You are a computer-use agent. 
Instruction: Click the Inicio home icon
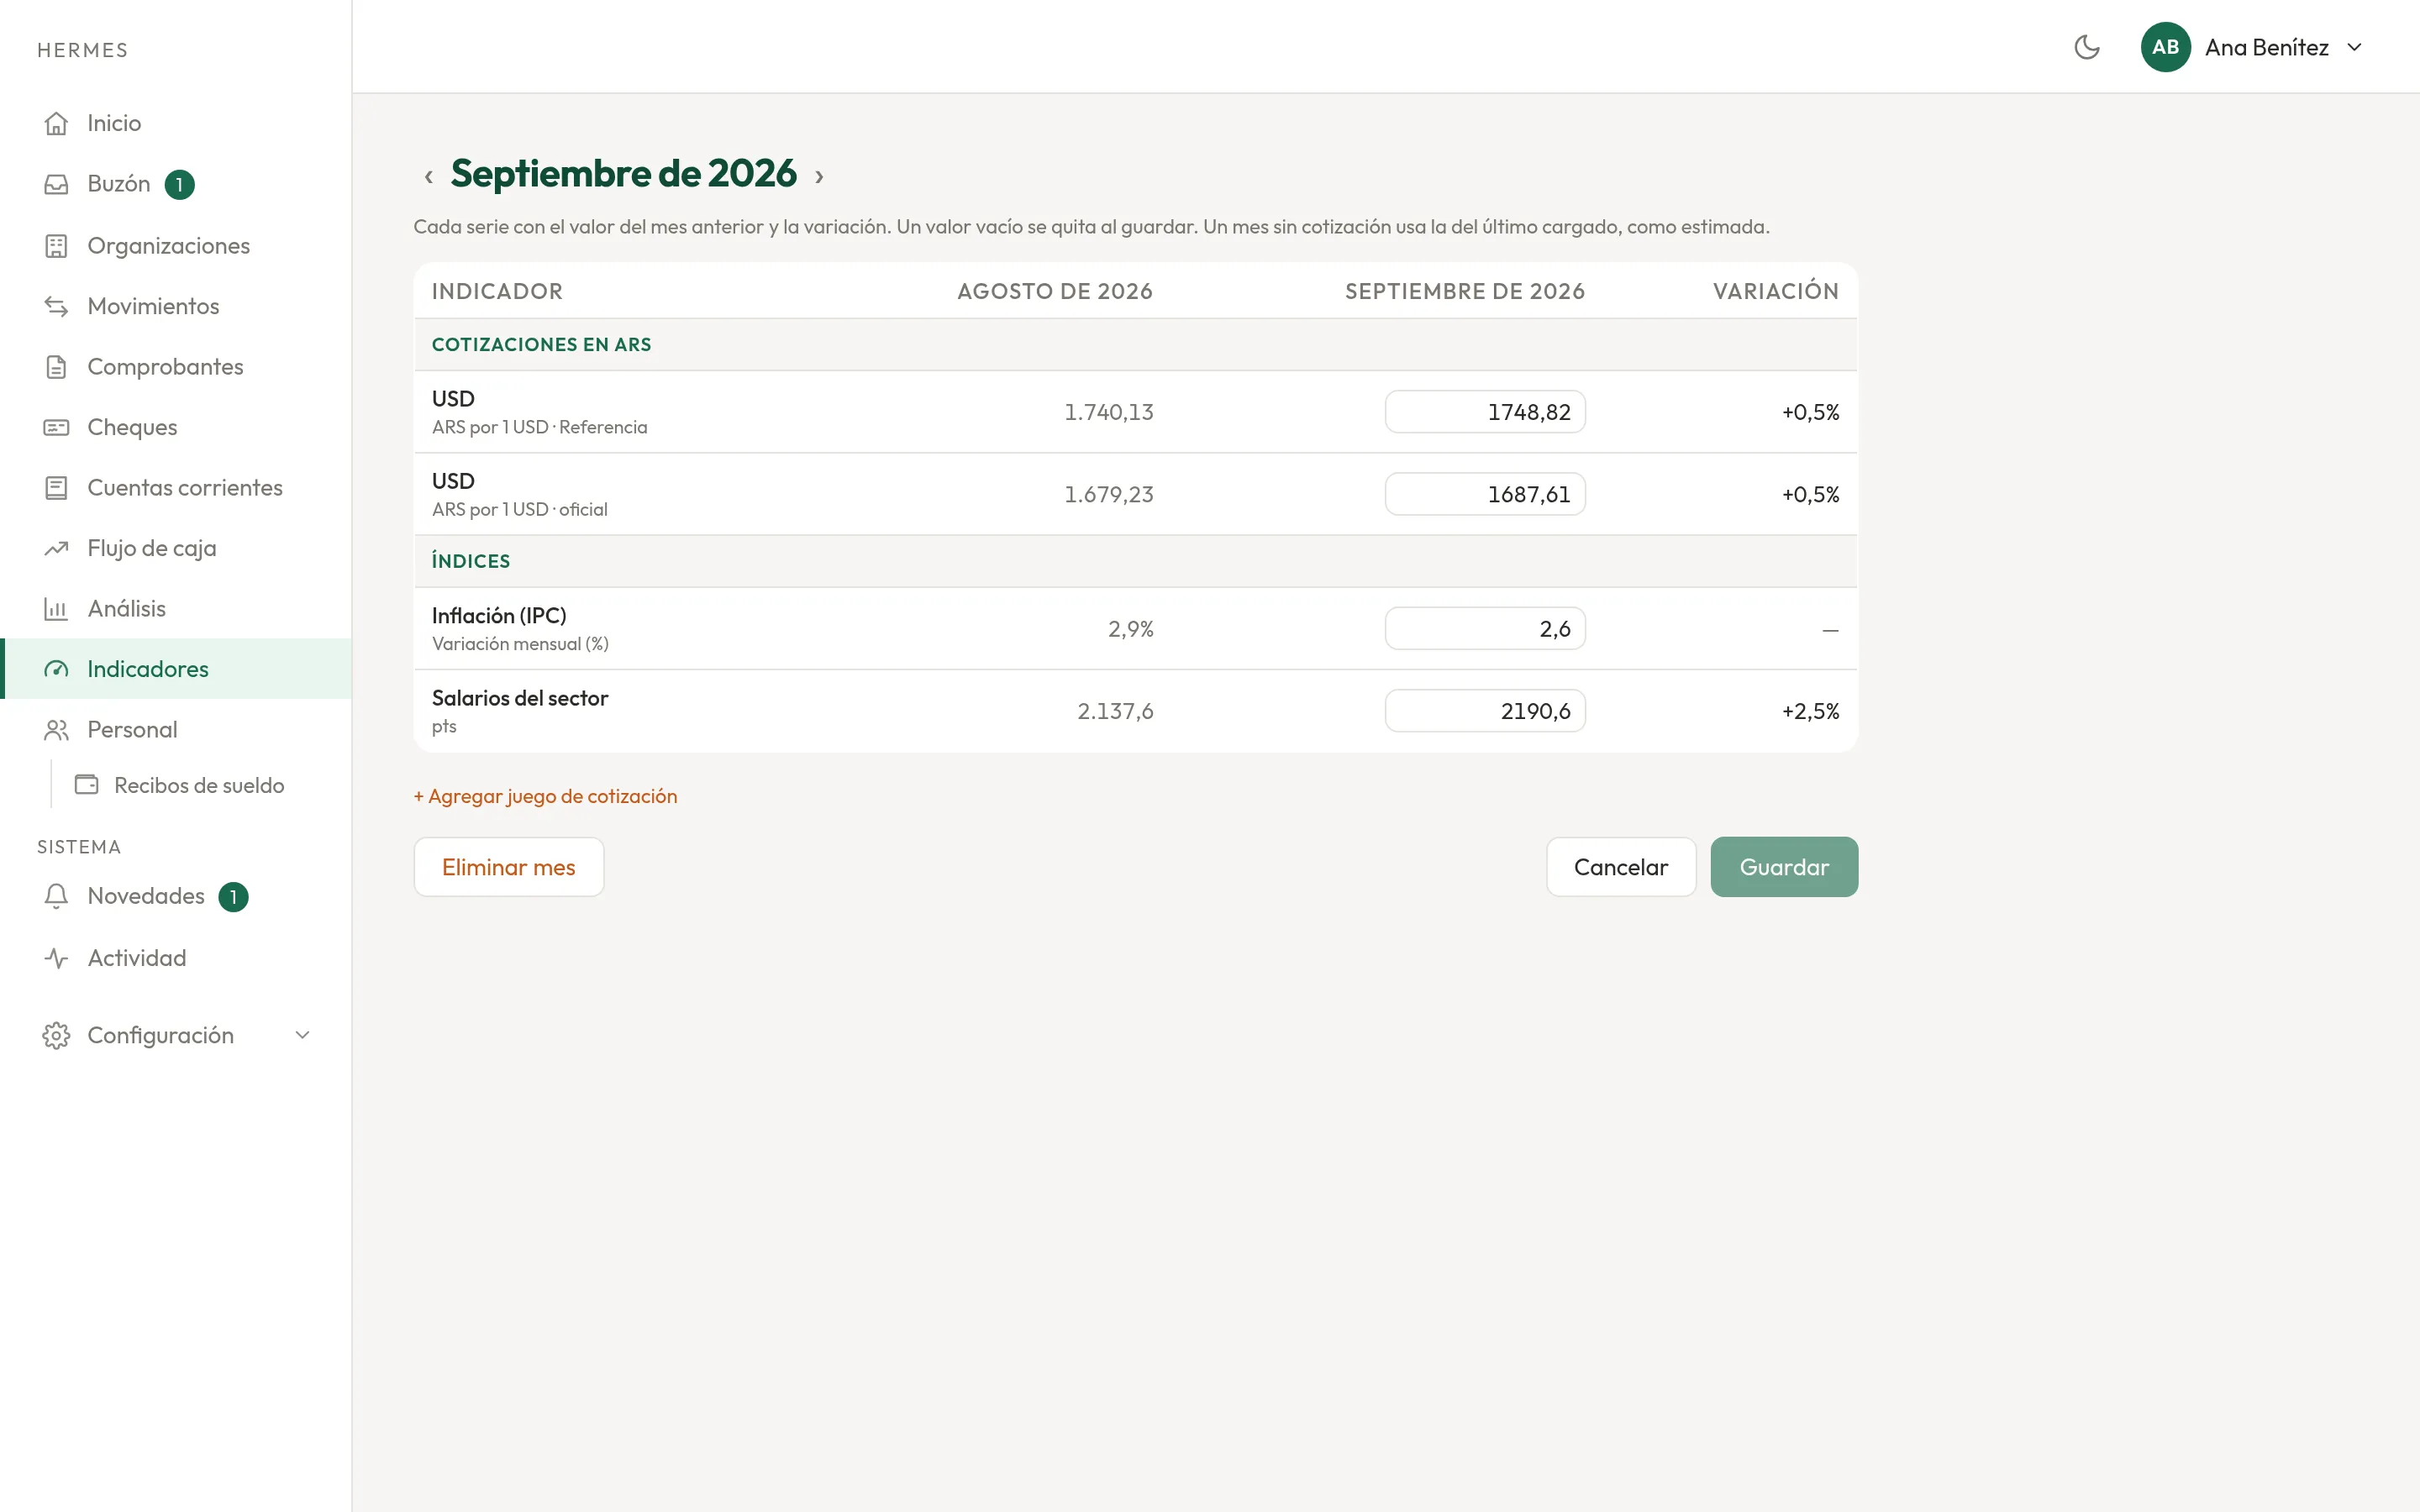point(56,123)
